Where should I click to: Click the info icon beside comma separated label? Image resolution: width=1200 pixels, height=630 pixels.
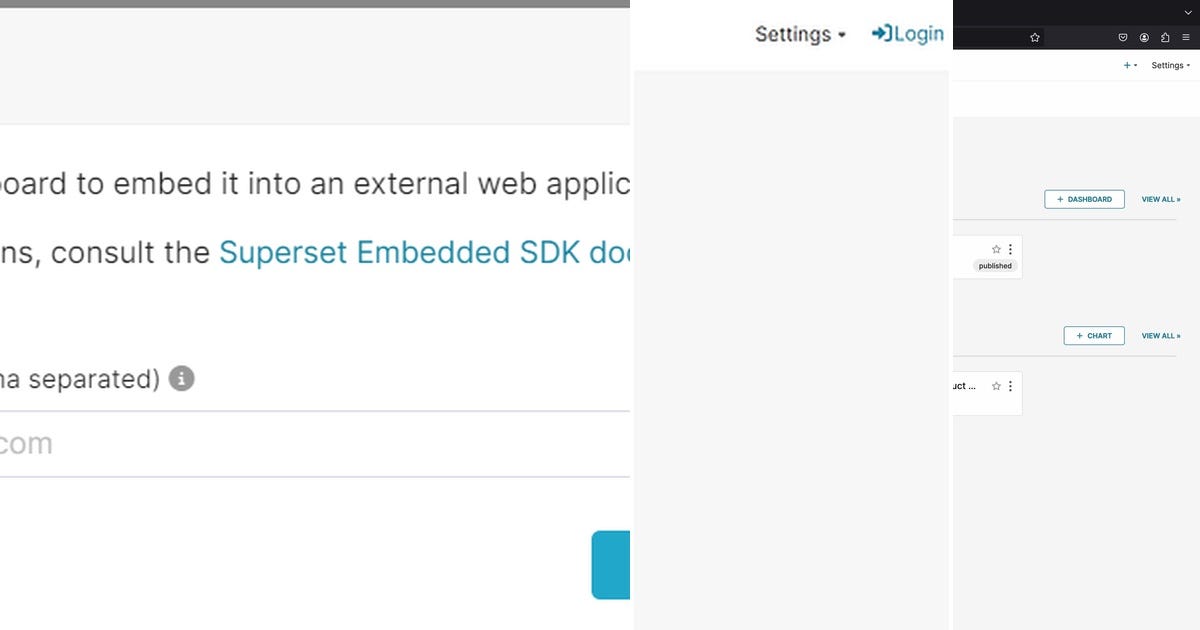pos(181,378)
